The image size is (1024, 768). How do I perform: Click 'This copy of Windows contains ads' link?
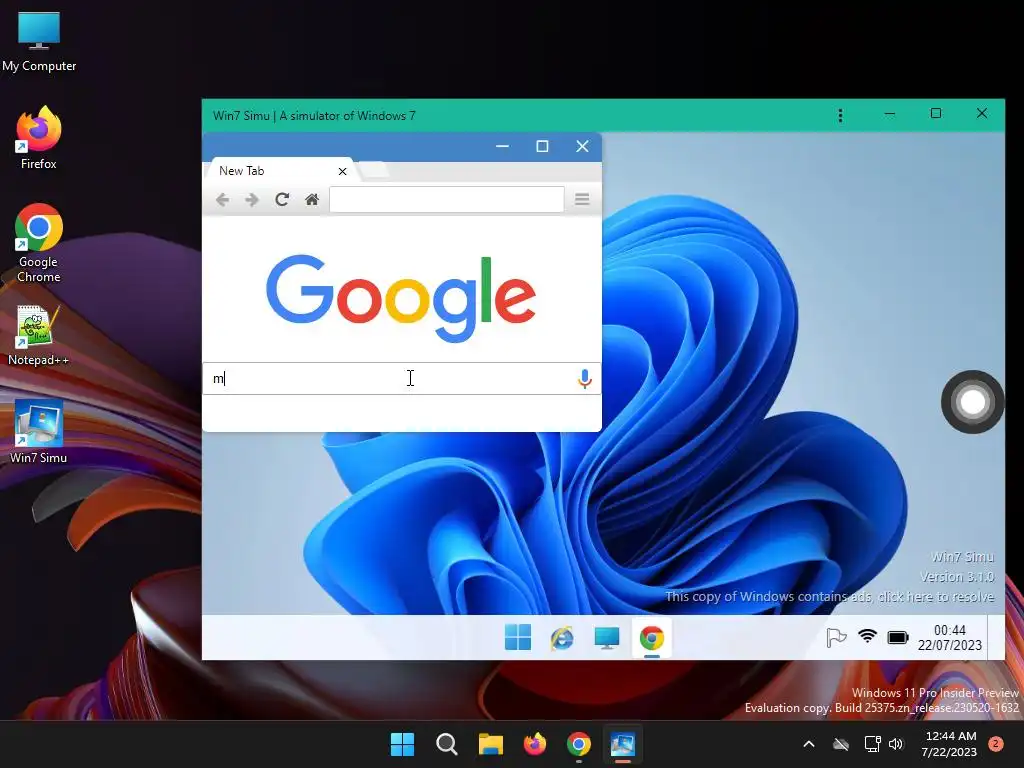tap(829, 596)
